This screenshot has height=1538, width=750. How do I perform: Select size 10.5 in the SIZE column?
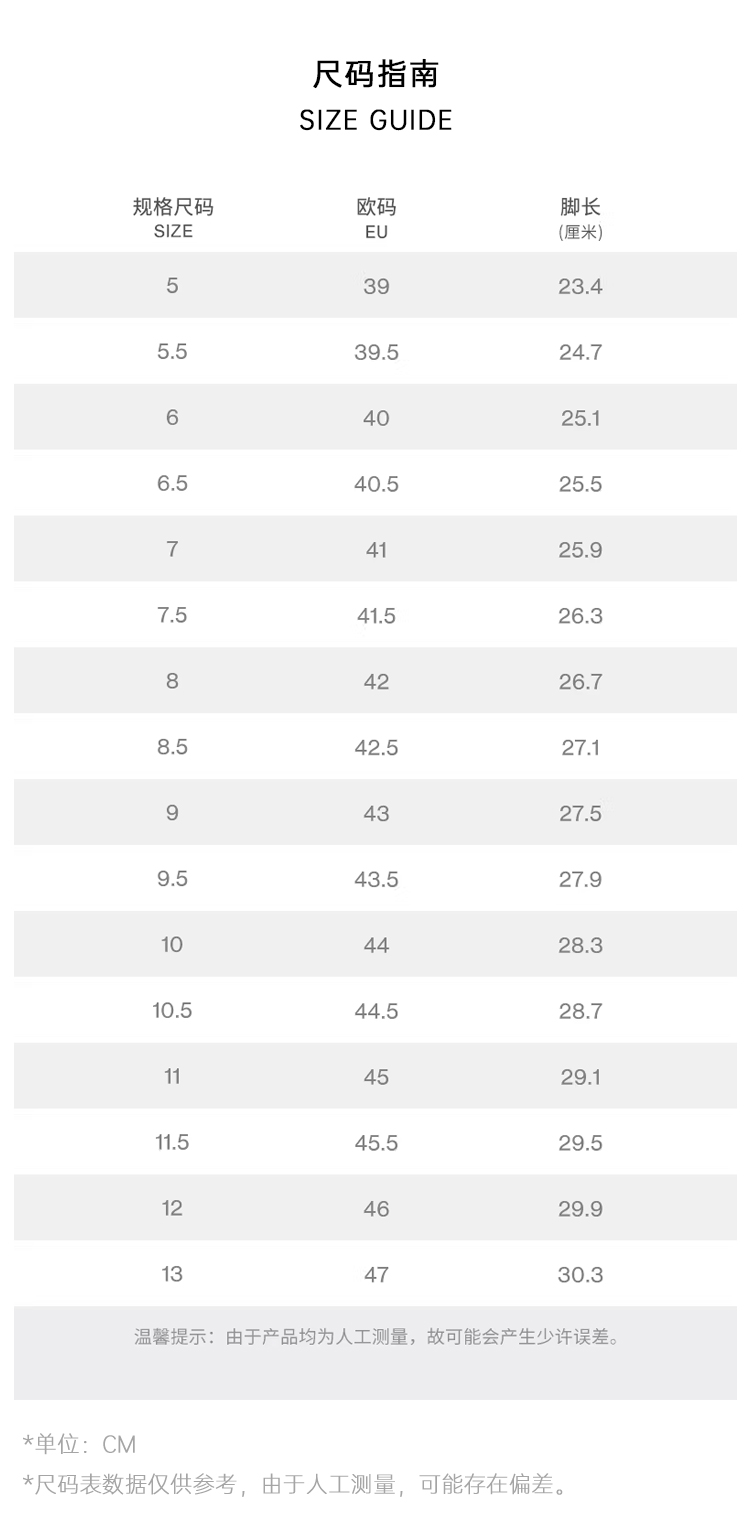(172, 1011)
